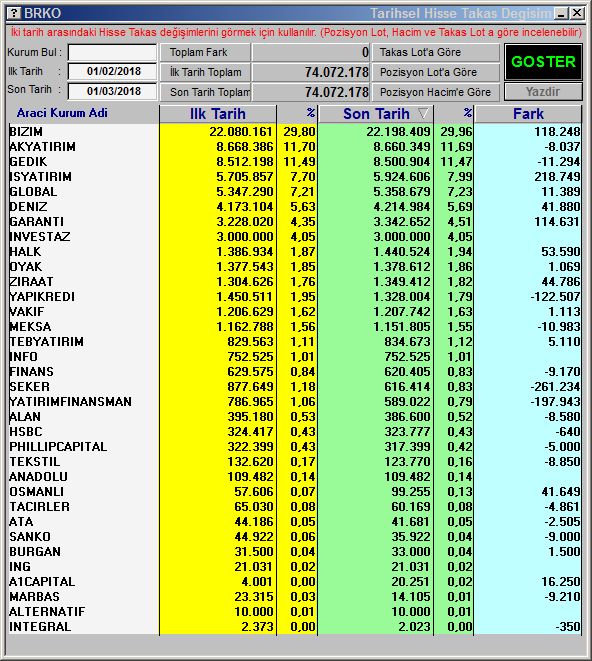Select the MARBAS row

(x=295, y=597)
